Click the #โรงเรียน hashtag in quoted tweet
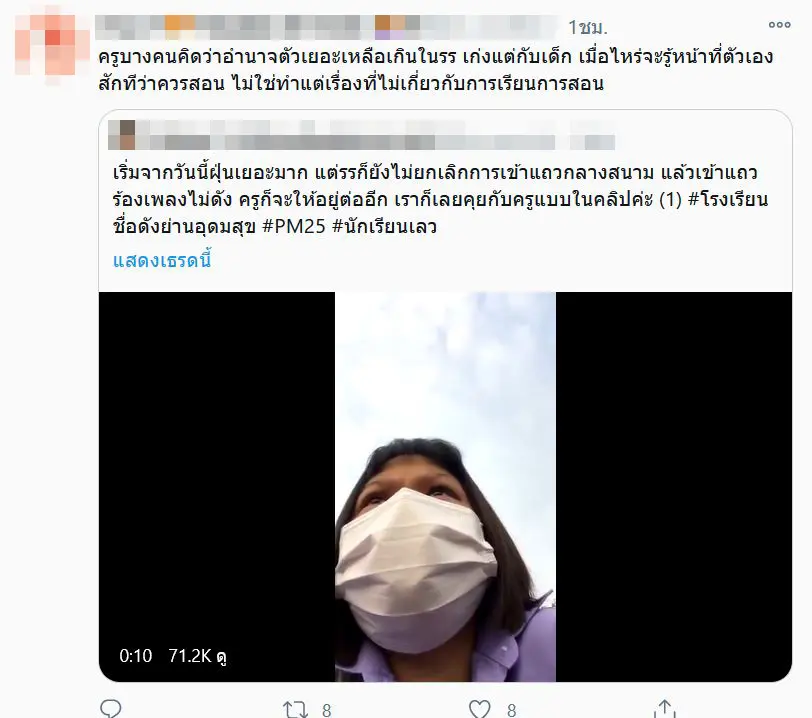 tap(728, 199)
